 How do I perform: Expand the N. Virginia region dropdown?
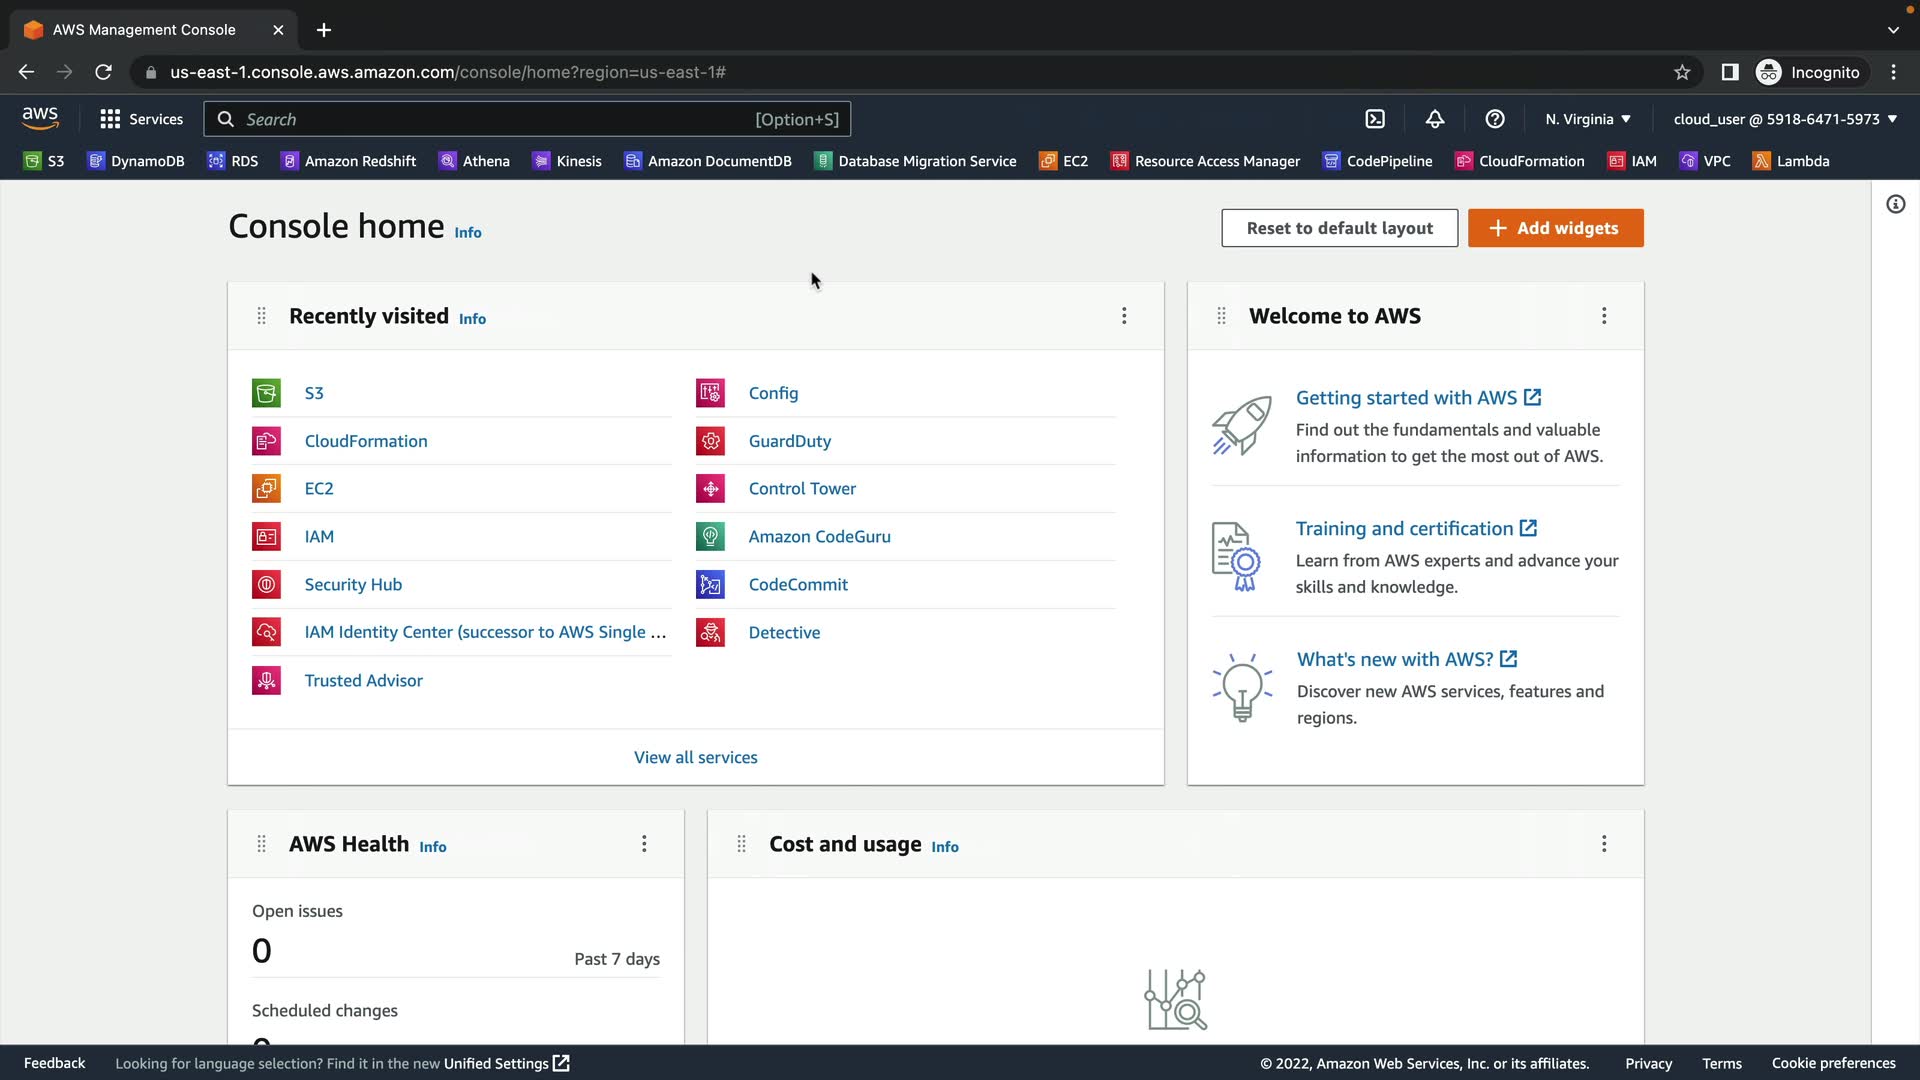coord(1588,119)
